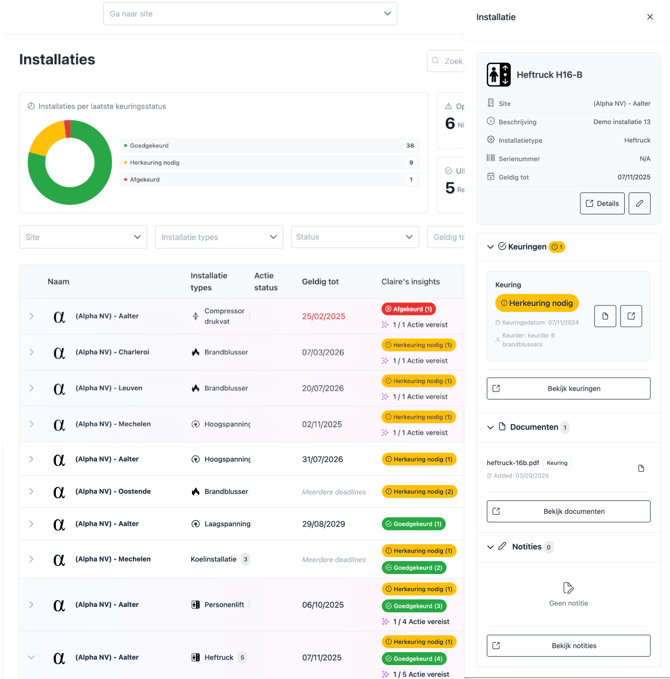Close the Installatie side panel
The width and height of the screenshot is (670, 679).
[x=650, y=17]
